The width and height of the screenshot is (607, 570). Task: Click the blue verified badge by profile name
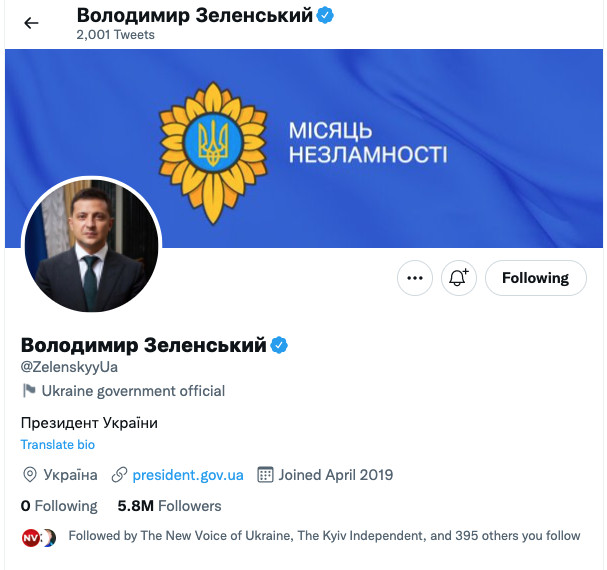tap(280, 345)
